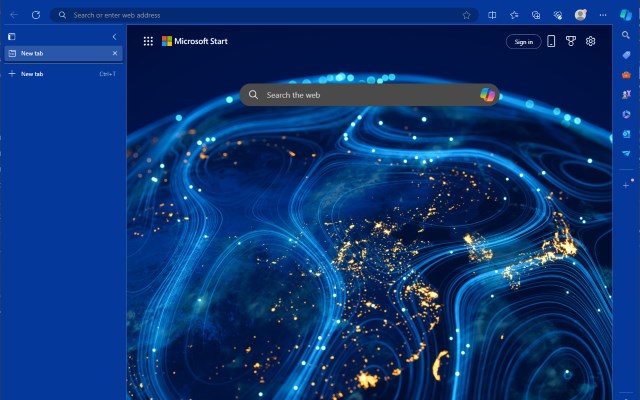This screenshot has width=640, height=400.
Task: Open Copilot from the toolbar corner
Action: click(626, 15)
